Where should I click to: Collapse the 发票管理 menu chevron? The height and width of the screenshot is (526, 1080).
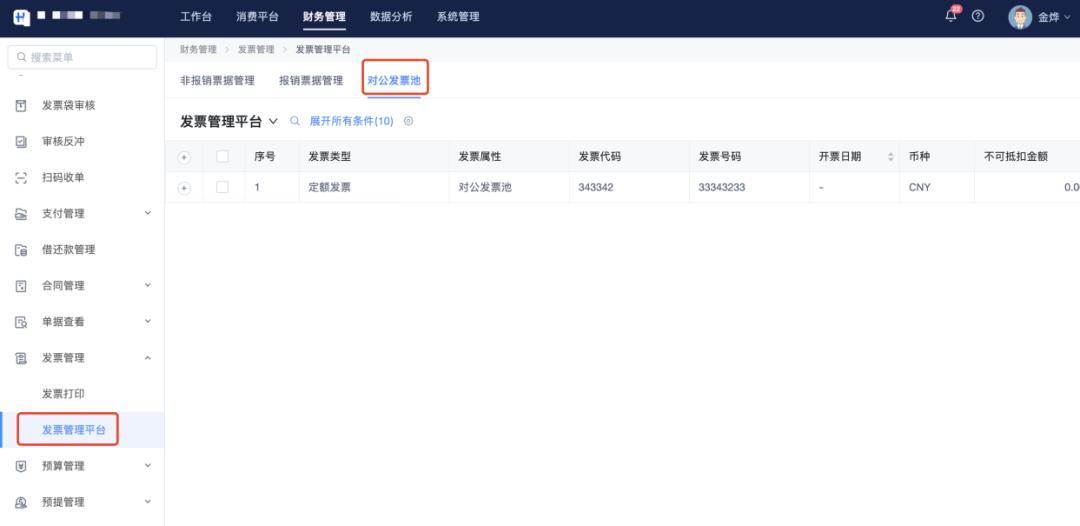click(x=147, y=357)
